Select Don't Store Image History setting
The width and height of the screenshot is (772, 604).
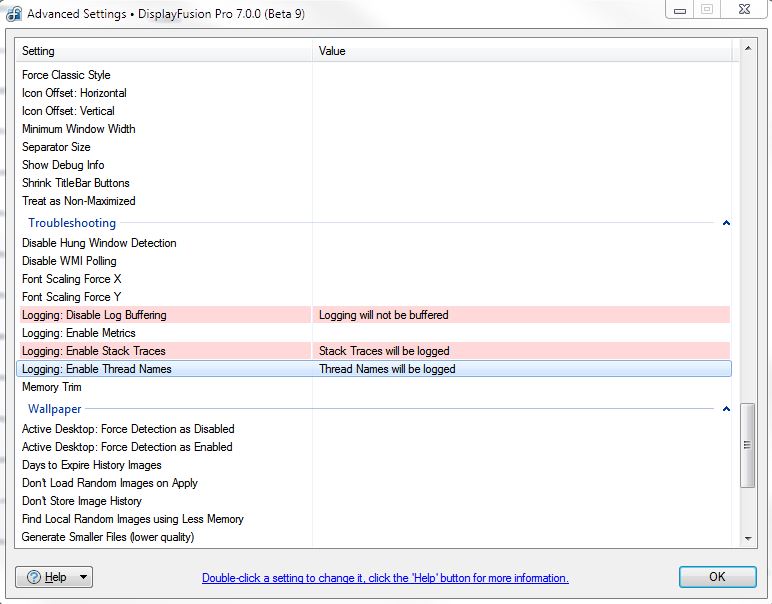(82, 501)
